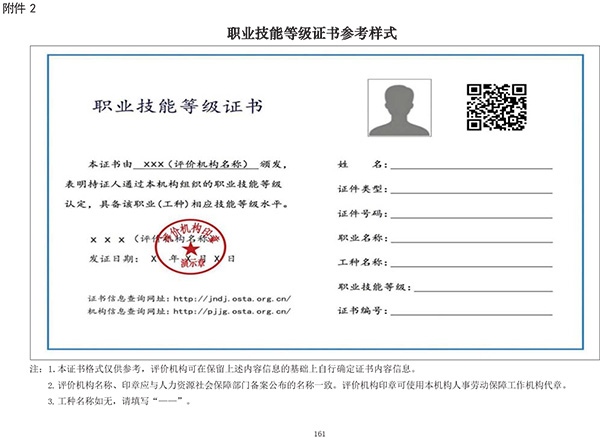
Task: Click the 证件号码 label
Action: (x=362, y=213)
